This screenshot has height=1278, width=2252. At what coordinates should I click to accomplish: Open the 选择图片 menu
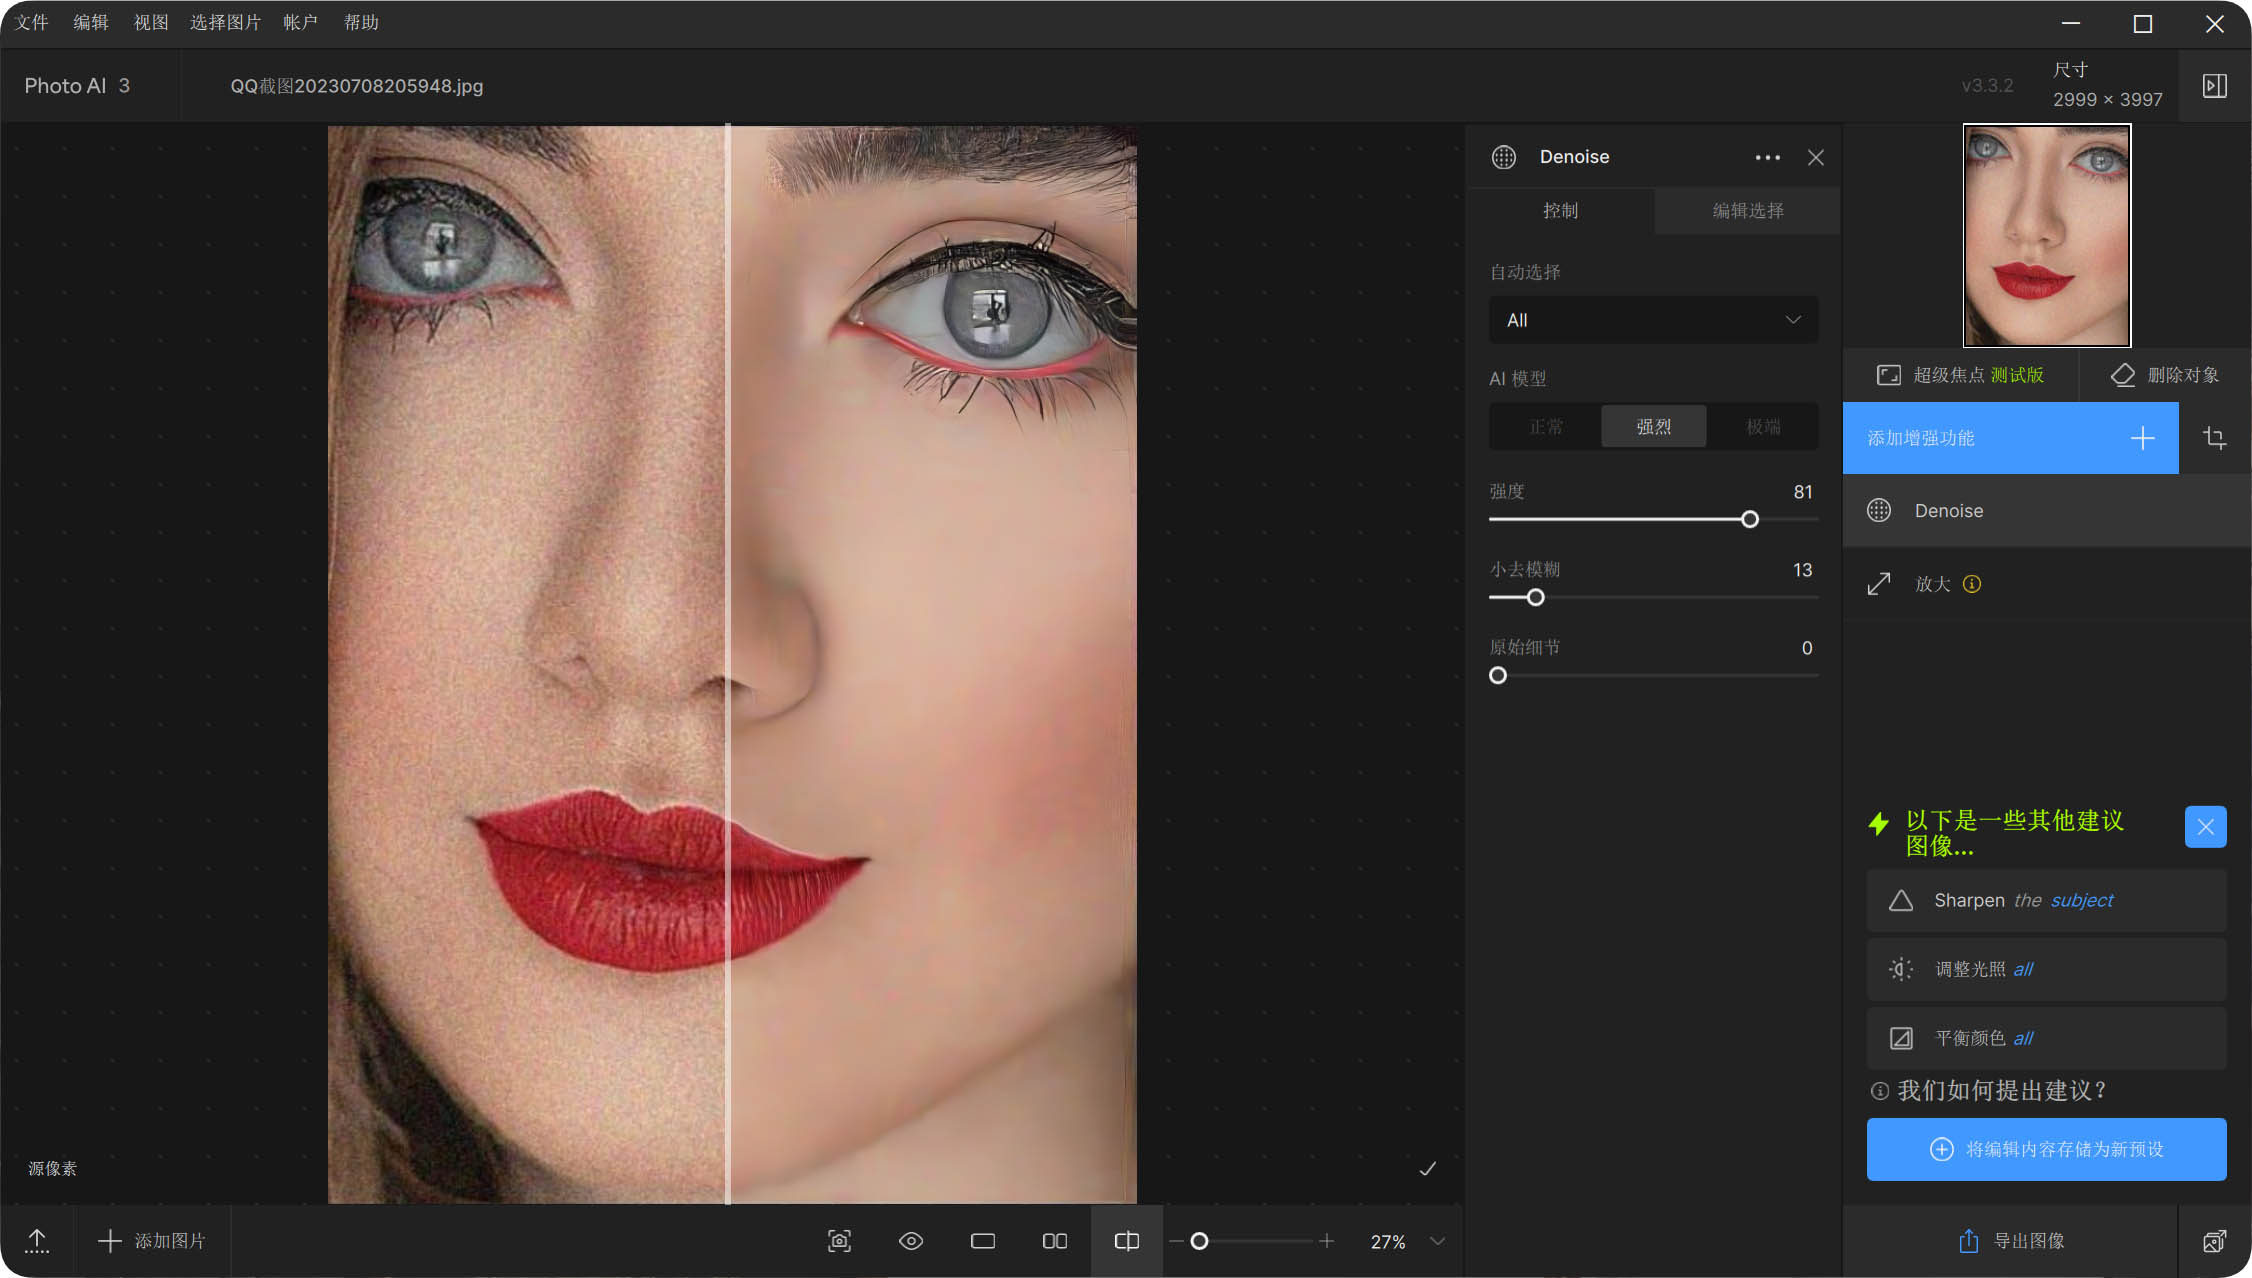coord(225,22)
